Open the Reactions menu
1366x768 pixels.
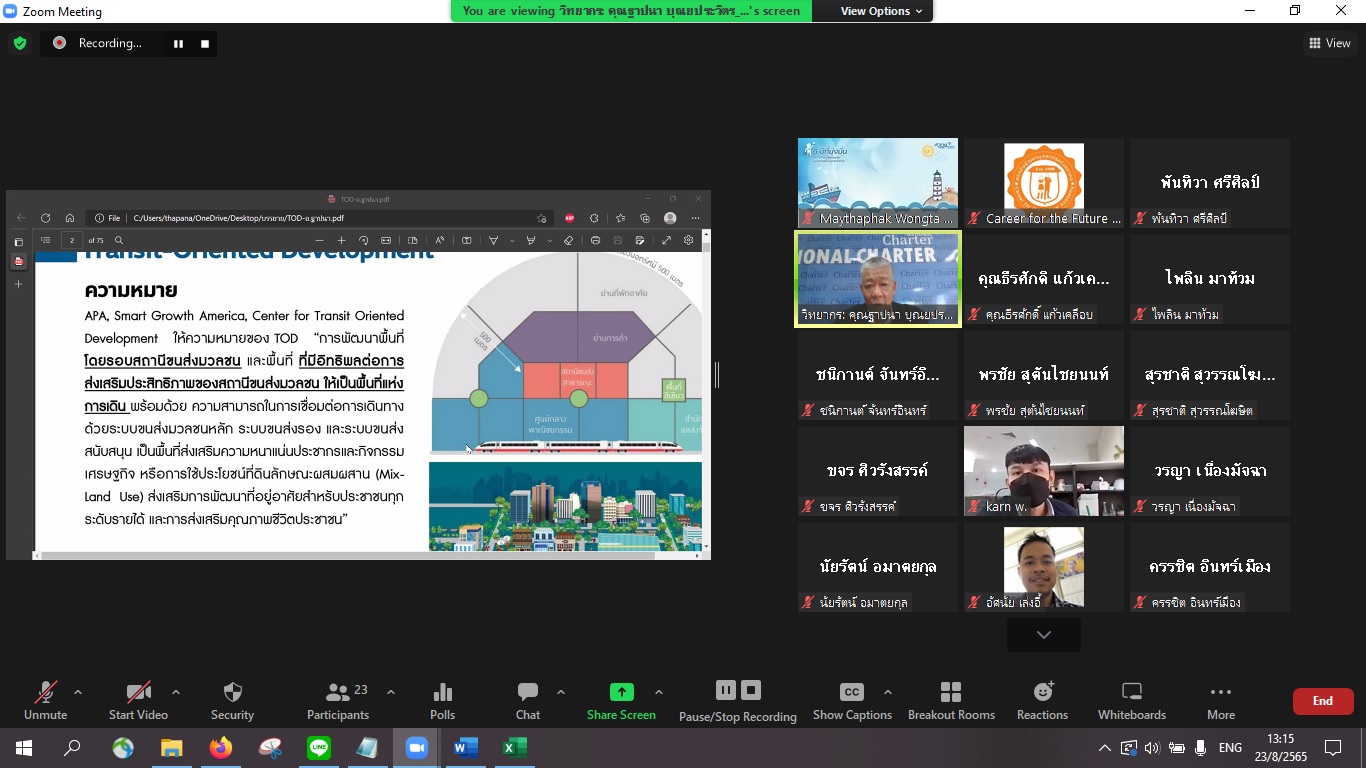click(1042, 700)
